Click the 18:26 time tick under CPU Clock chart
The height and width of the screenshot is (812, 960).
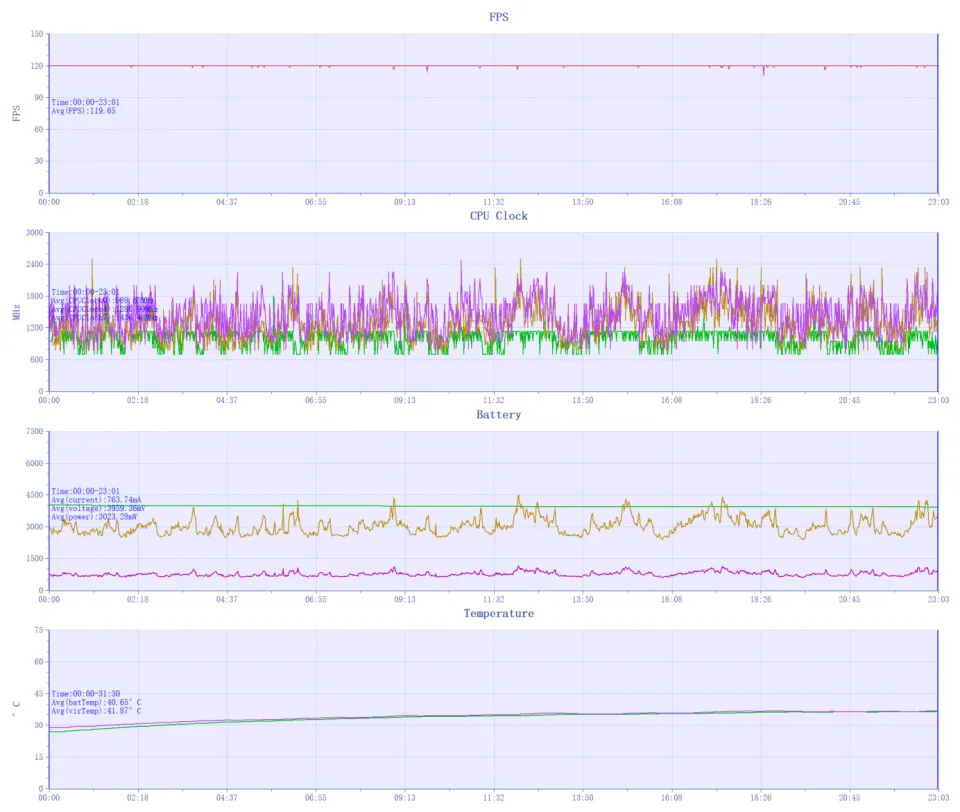(x=760, y=400)
